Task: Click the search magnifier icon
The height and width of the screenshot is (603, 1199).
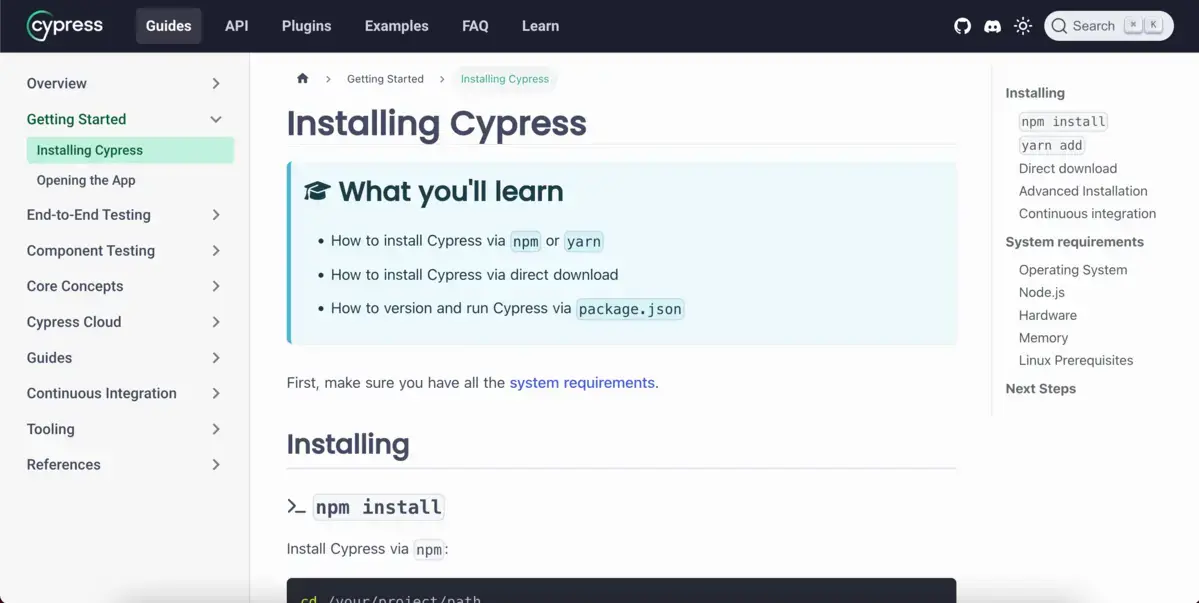Action: [x=1059, y=26]
